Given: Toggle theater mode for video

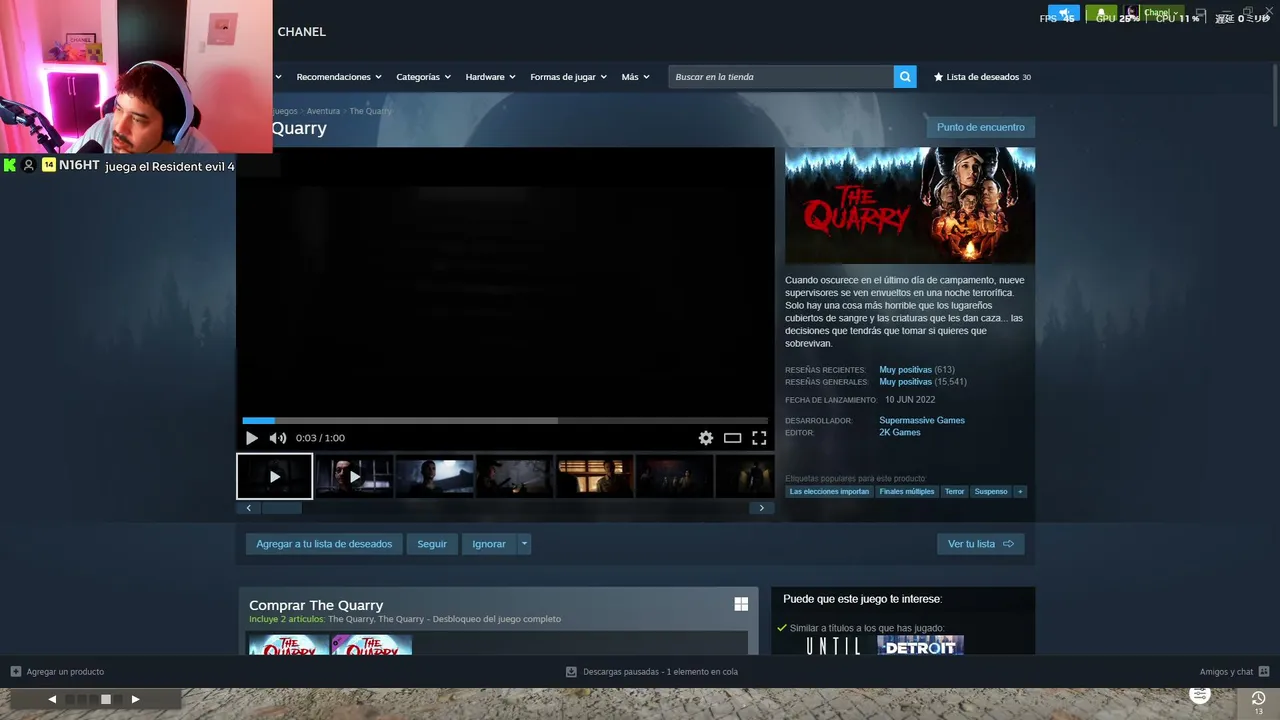Looking at the screenshot, I should coord(732,438).
